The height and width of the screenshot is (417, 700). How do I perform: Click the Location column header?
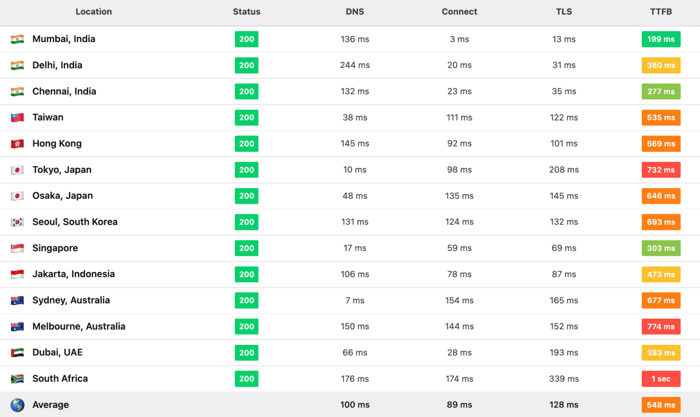click(x=93, y=12)
